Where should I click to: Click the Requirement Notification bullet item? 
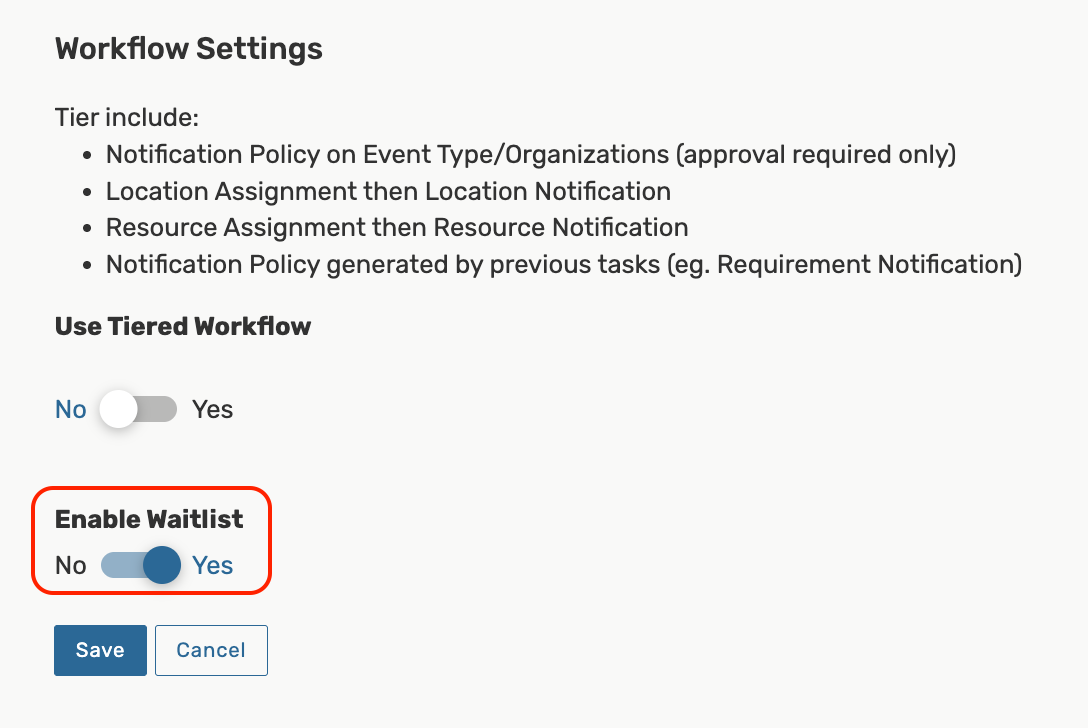563,264
